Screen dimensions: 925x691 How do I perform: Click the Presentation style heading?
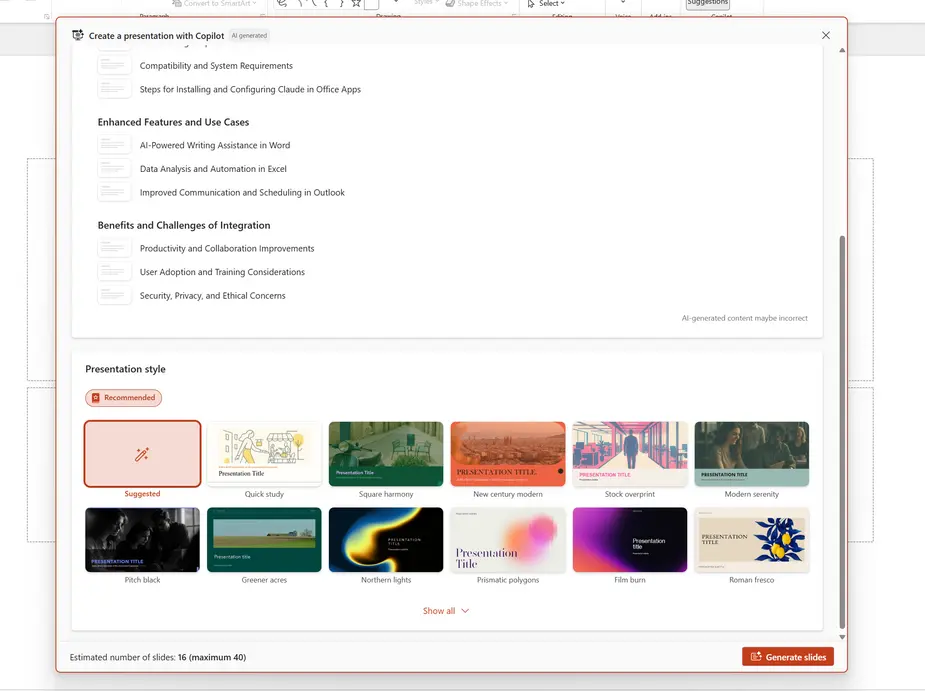[x=125, y=369]
